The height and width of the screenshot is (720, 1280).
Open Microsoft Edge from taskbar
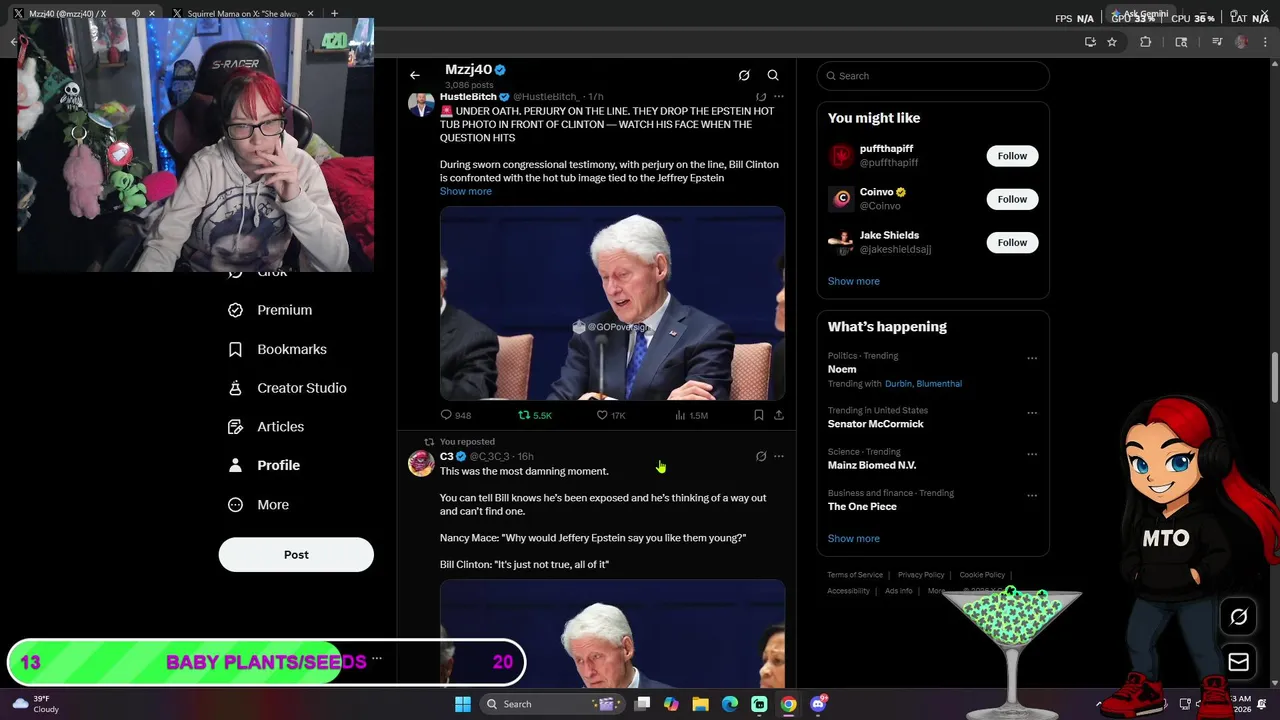click(x=730, y=704)
